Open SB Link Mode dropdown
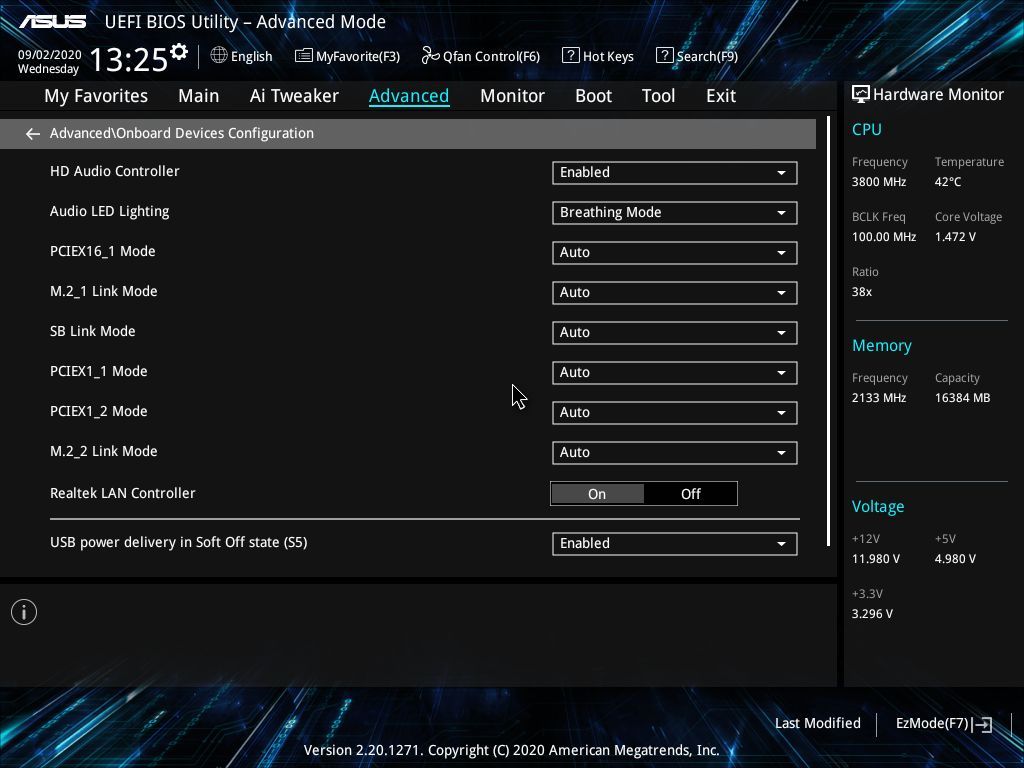Viewport: 1024px width, 768px height. click(675, 332)
